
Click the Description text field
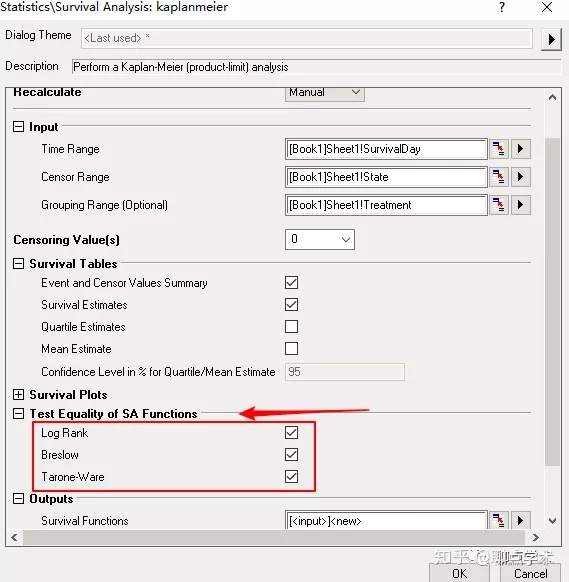coord(316,67)
